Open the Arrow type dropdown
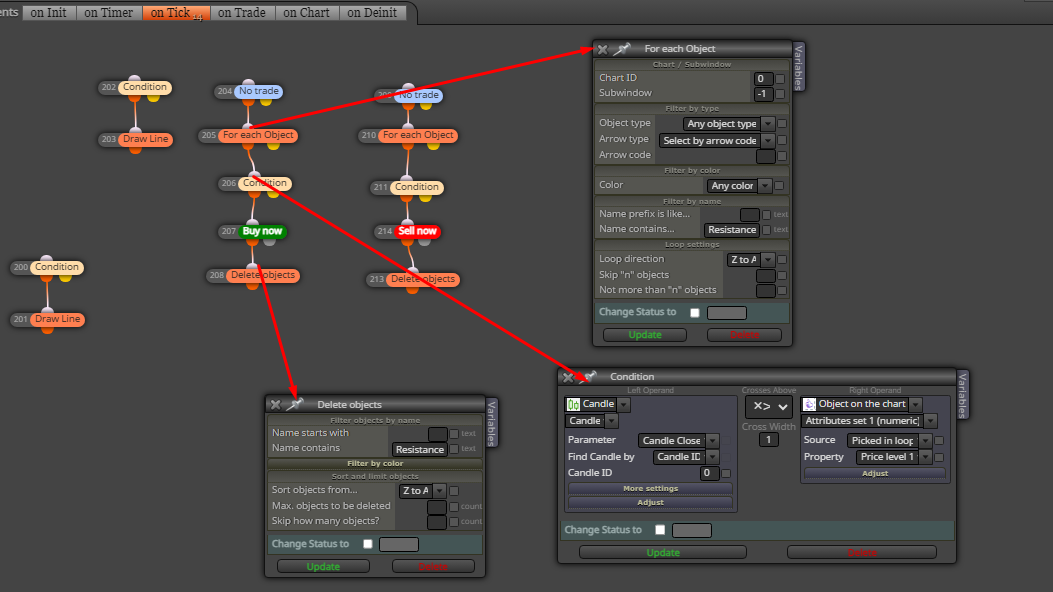Viewport: 1053px width, 592px height. pos(717,141)
